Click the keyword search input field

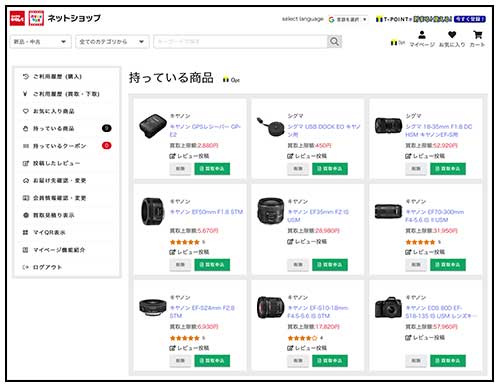click(241, 42)
